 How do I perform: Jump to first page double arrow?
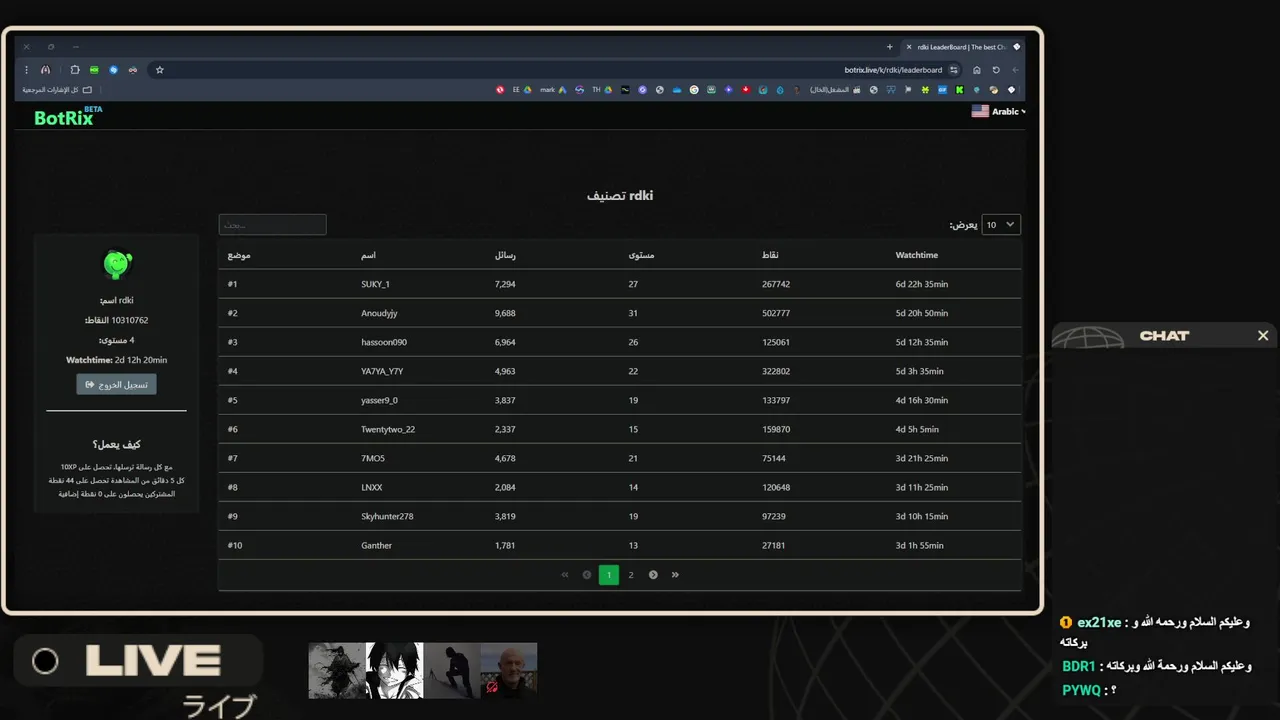[565, 575]
